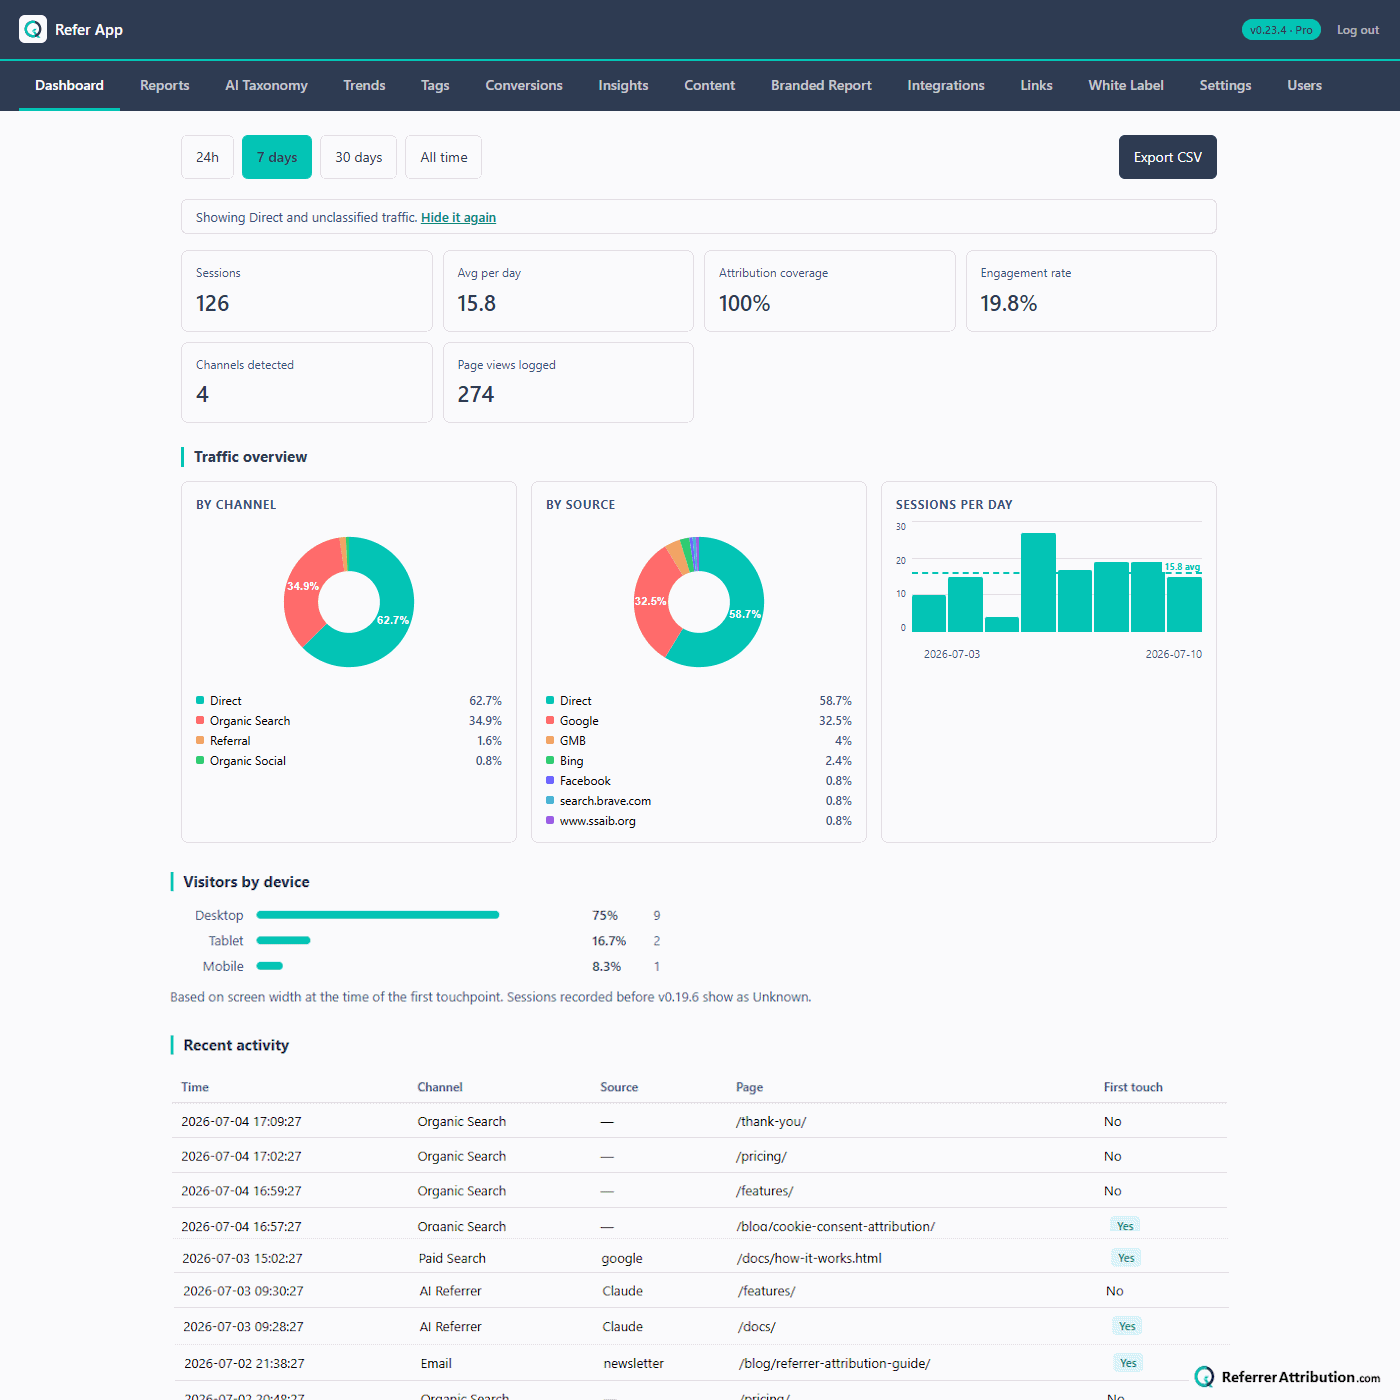The image size is (1400, 1400).
Task: Click the tallest bar in Sessions per day
Action: coord(1038,582)
